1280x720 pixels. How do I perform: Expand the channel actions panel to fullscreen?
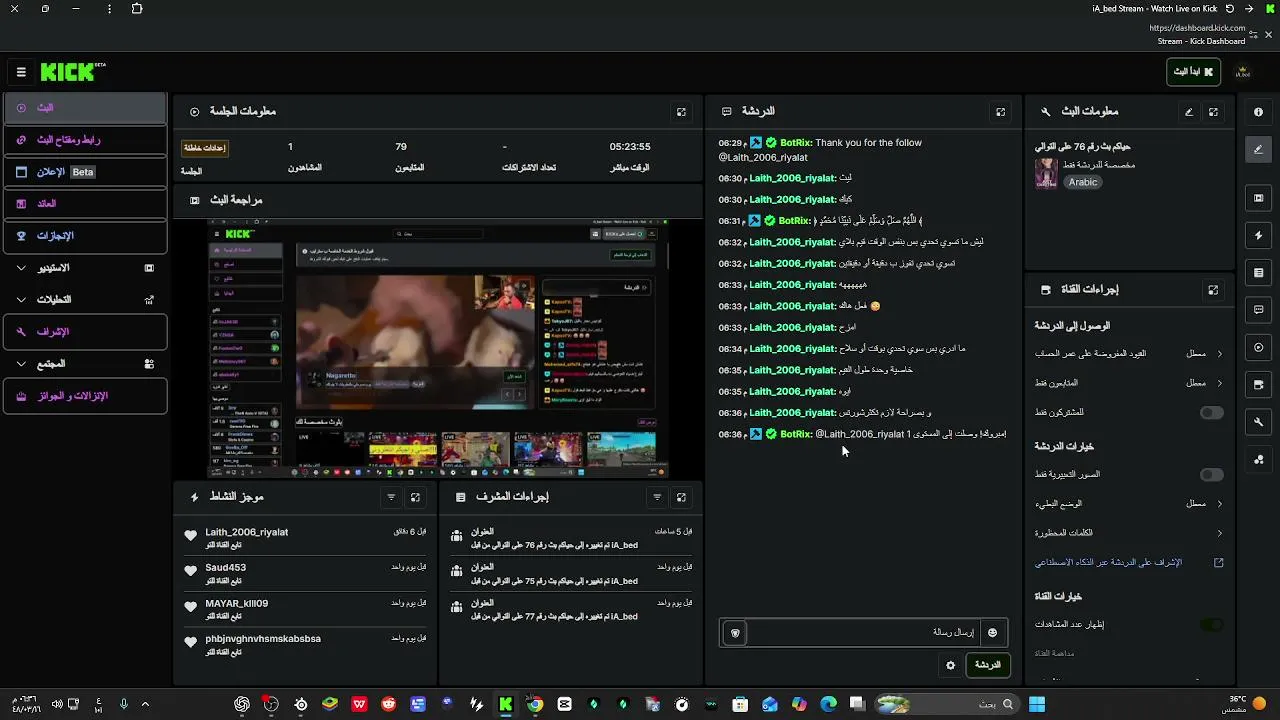pos(1213,290)
